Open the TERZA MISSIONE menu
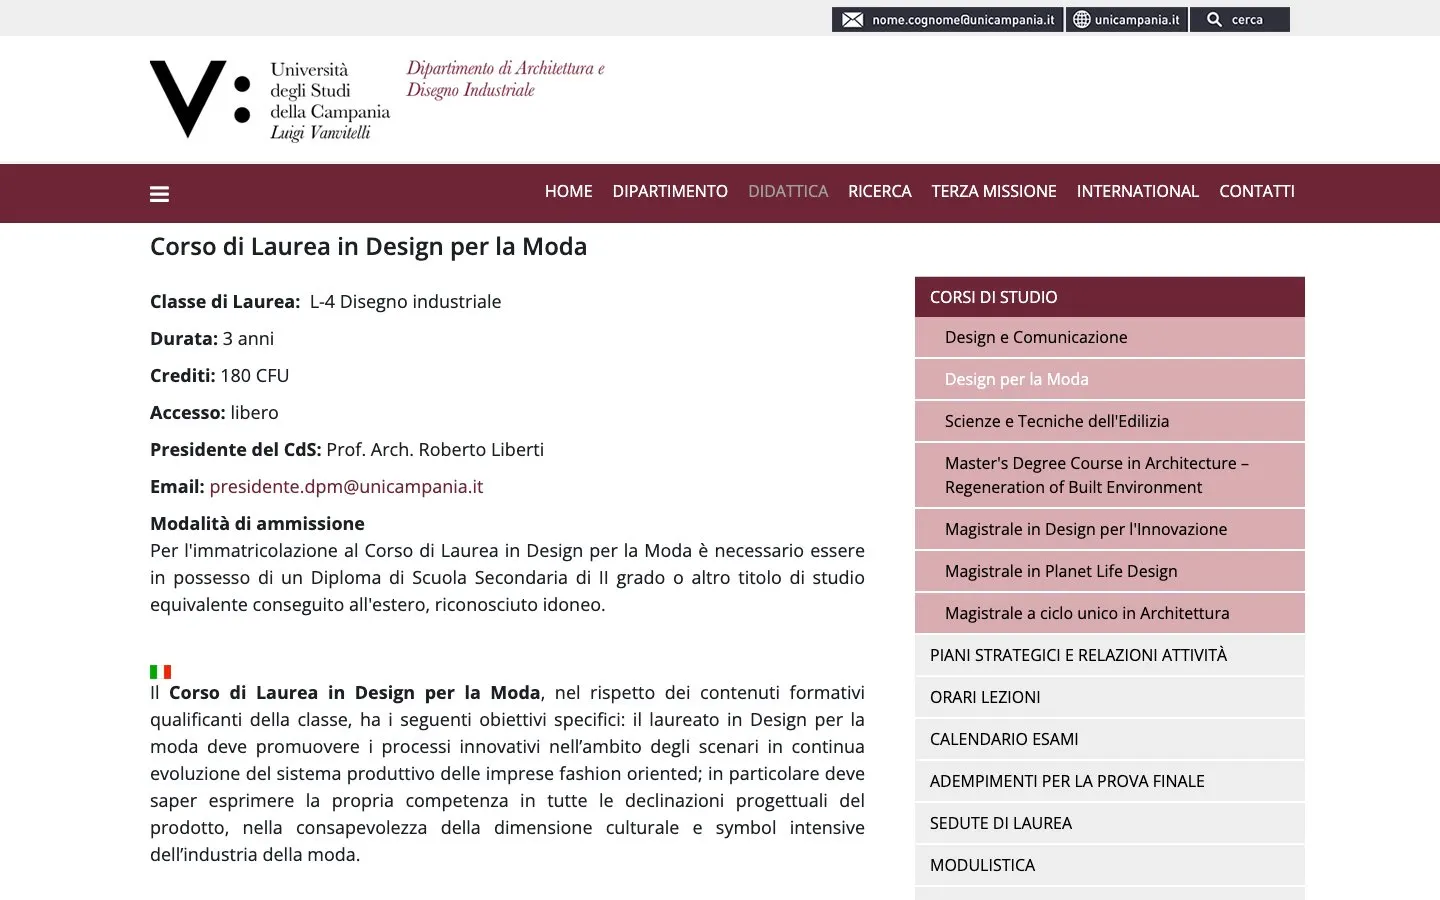 pos(994,191)
